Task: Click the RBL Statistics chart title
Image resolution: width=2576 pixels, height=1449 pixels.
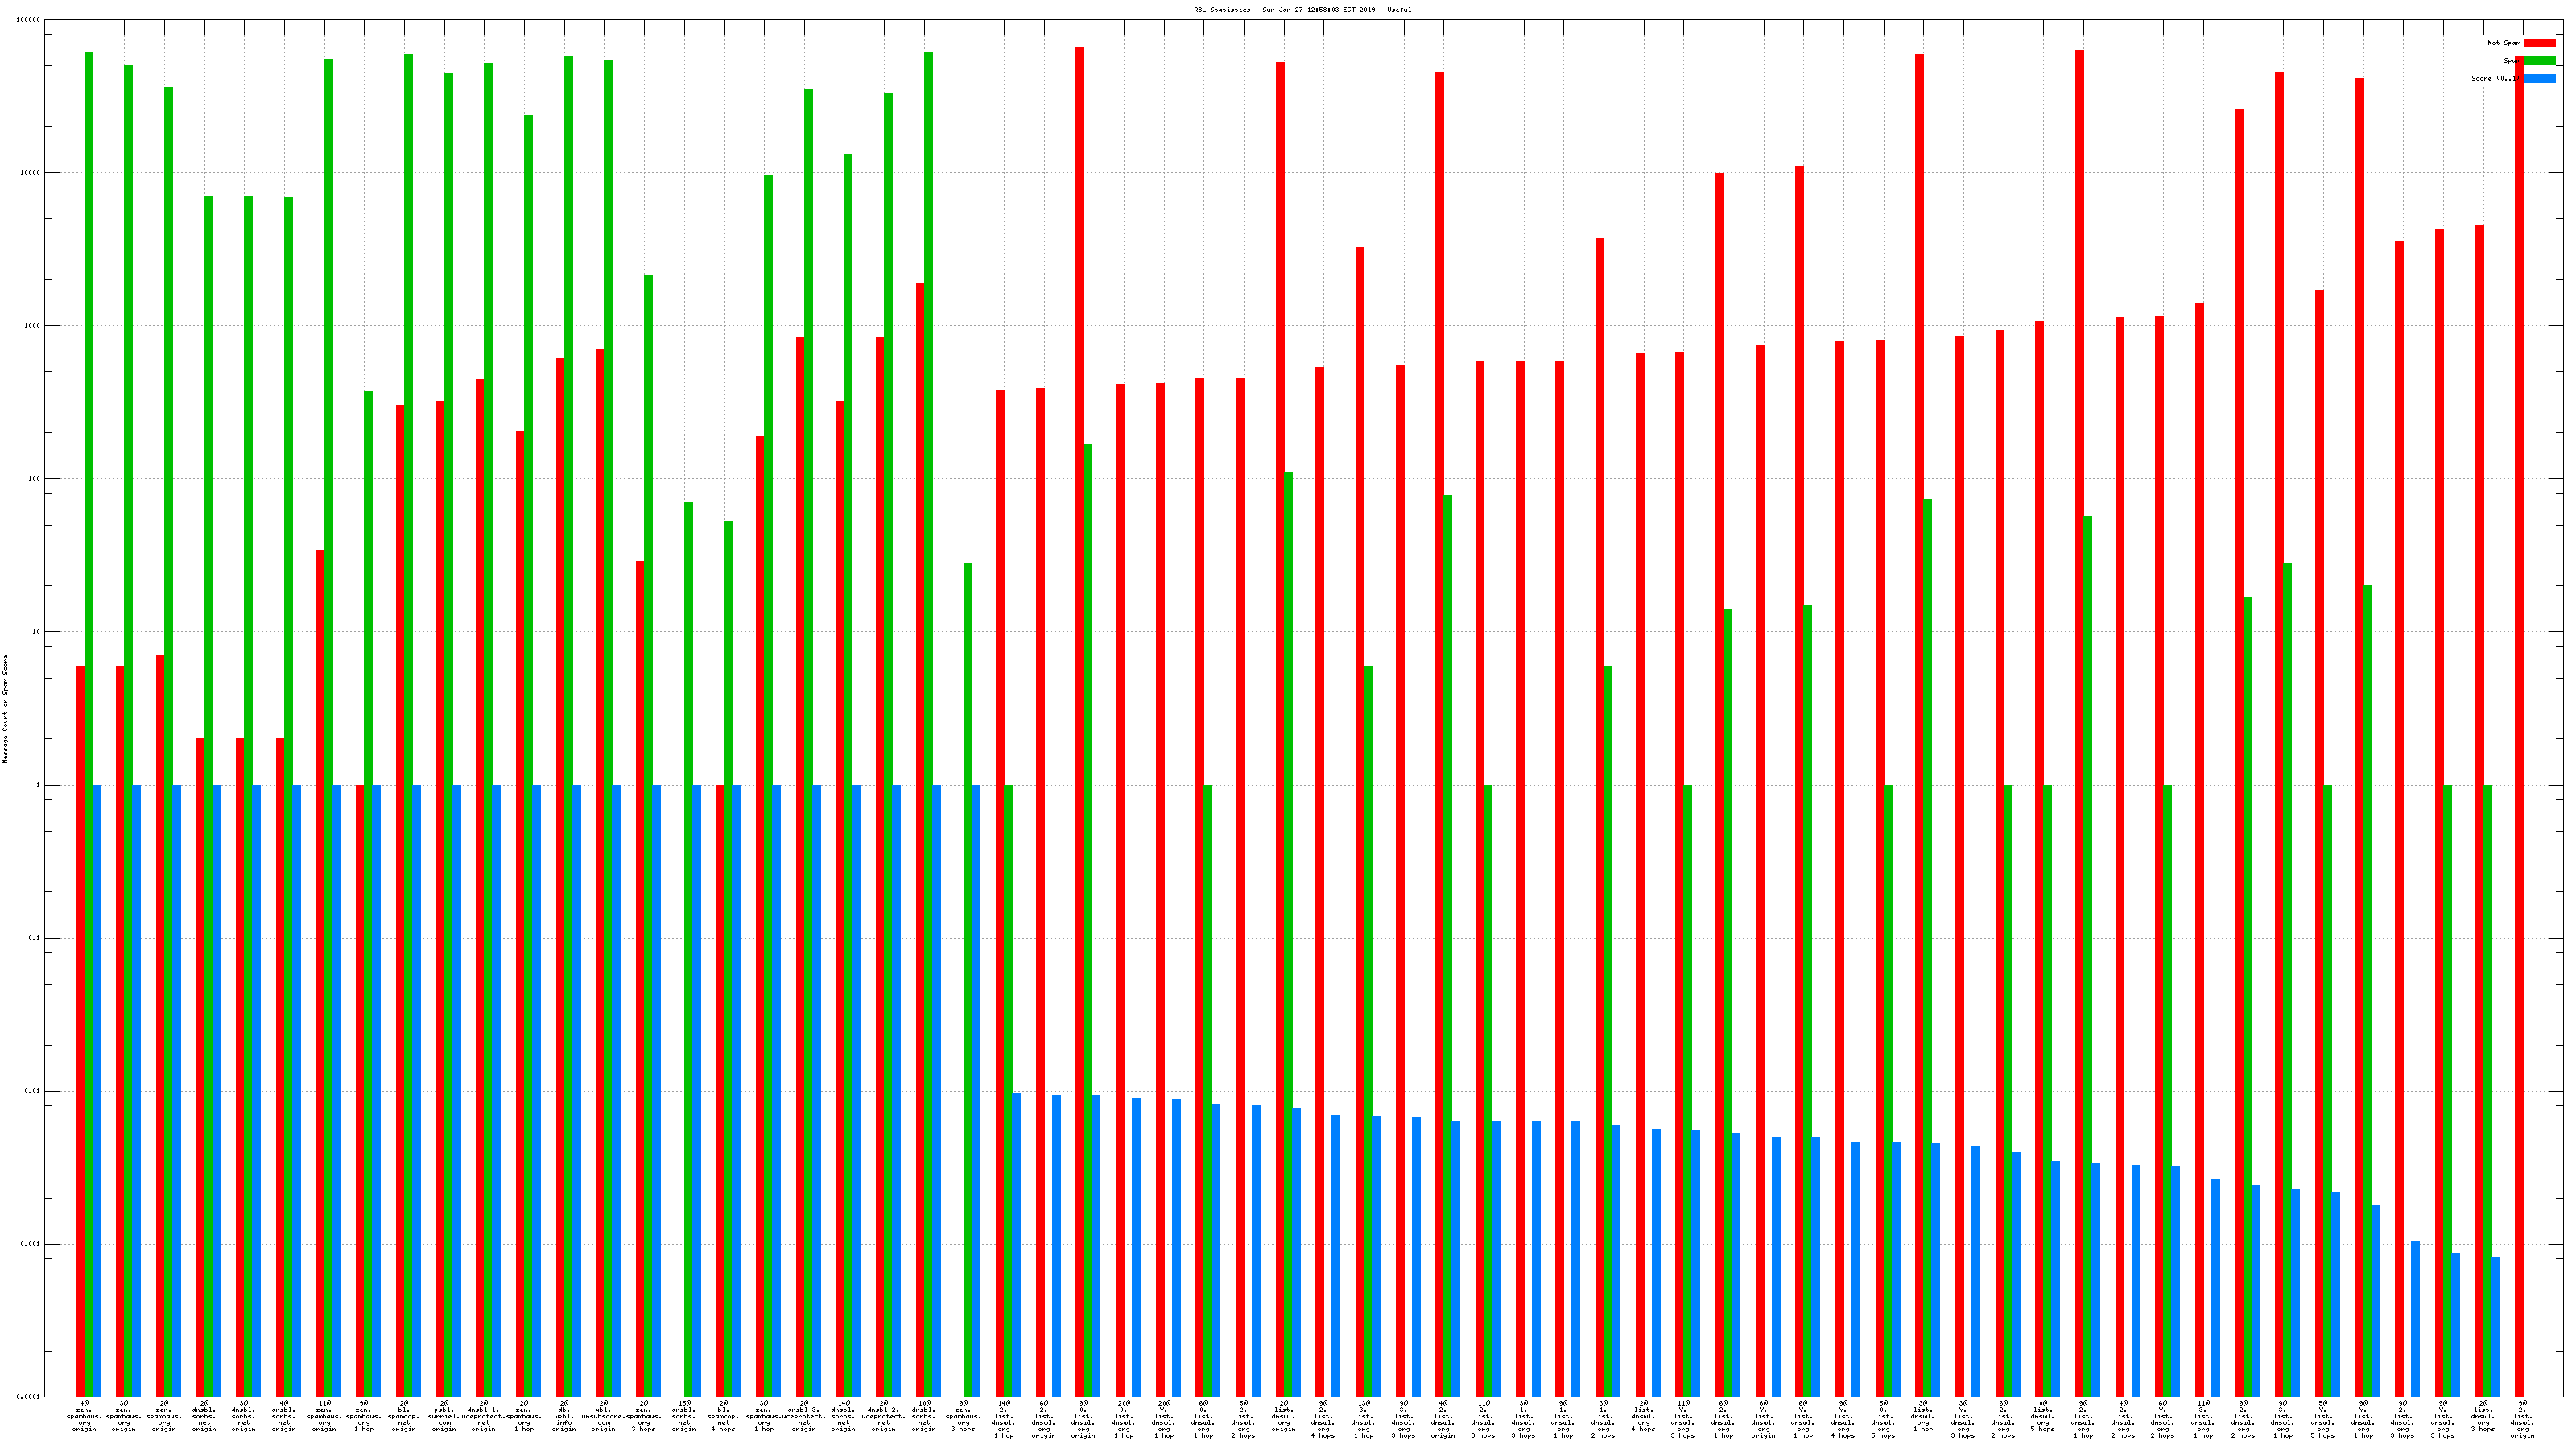Action: click(x=1302, y=10)
